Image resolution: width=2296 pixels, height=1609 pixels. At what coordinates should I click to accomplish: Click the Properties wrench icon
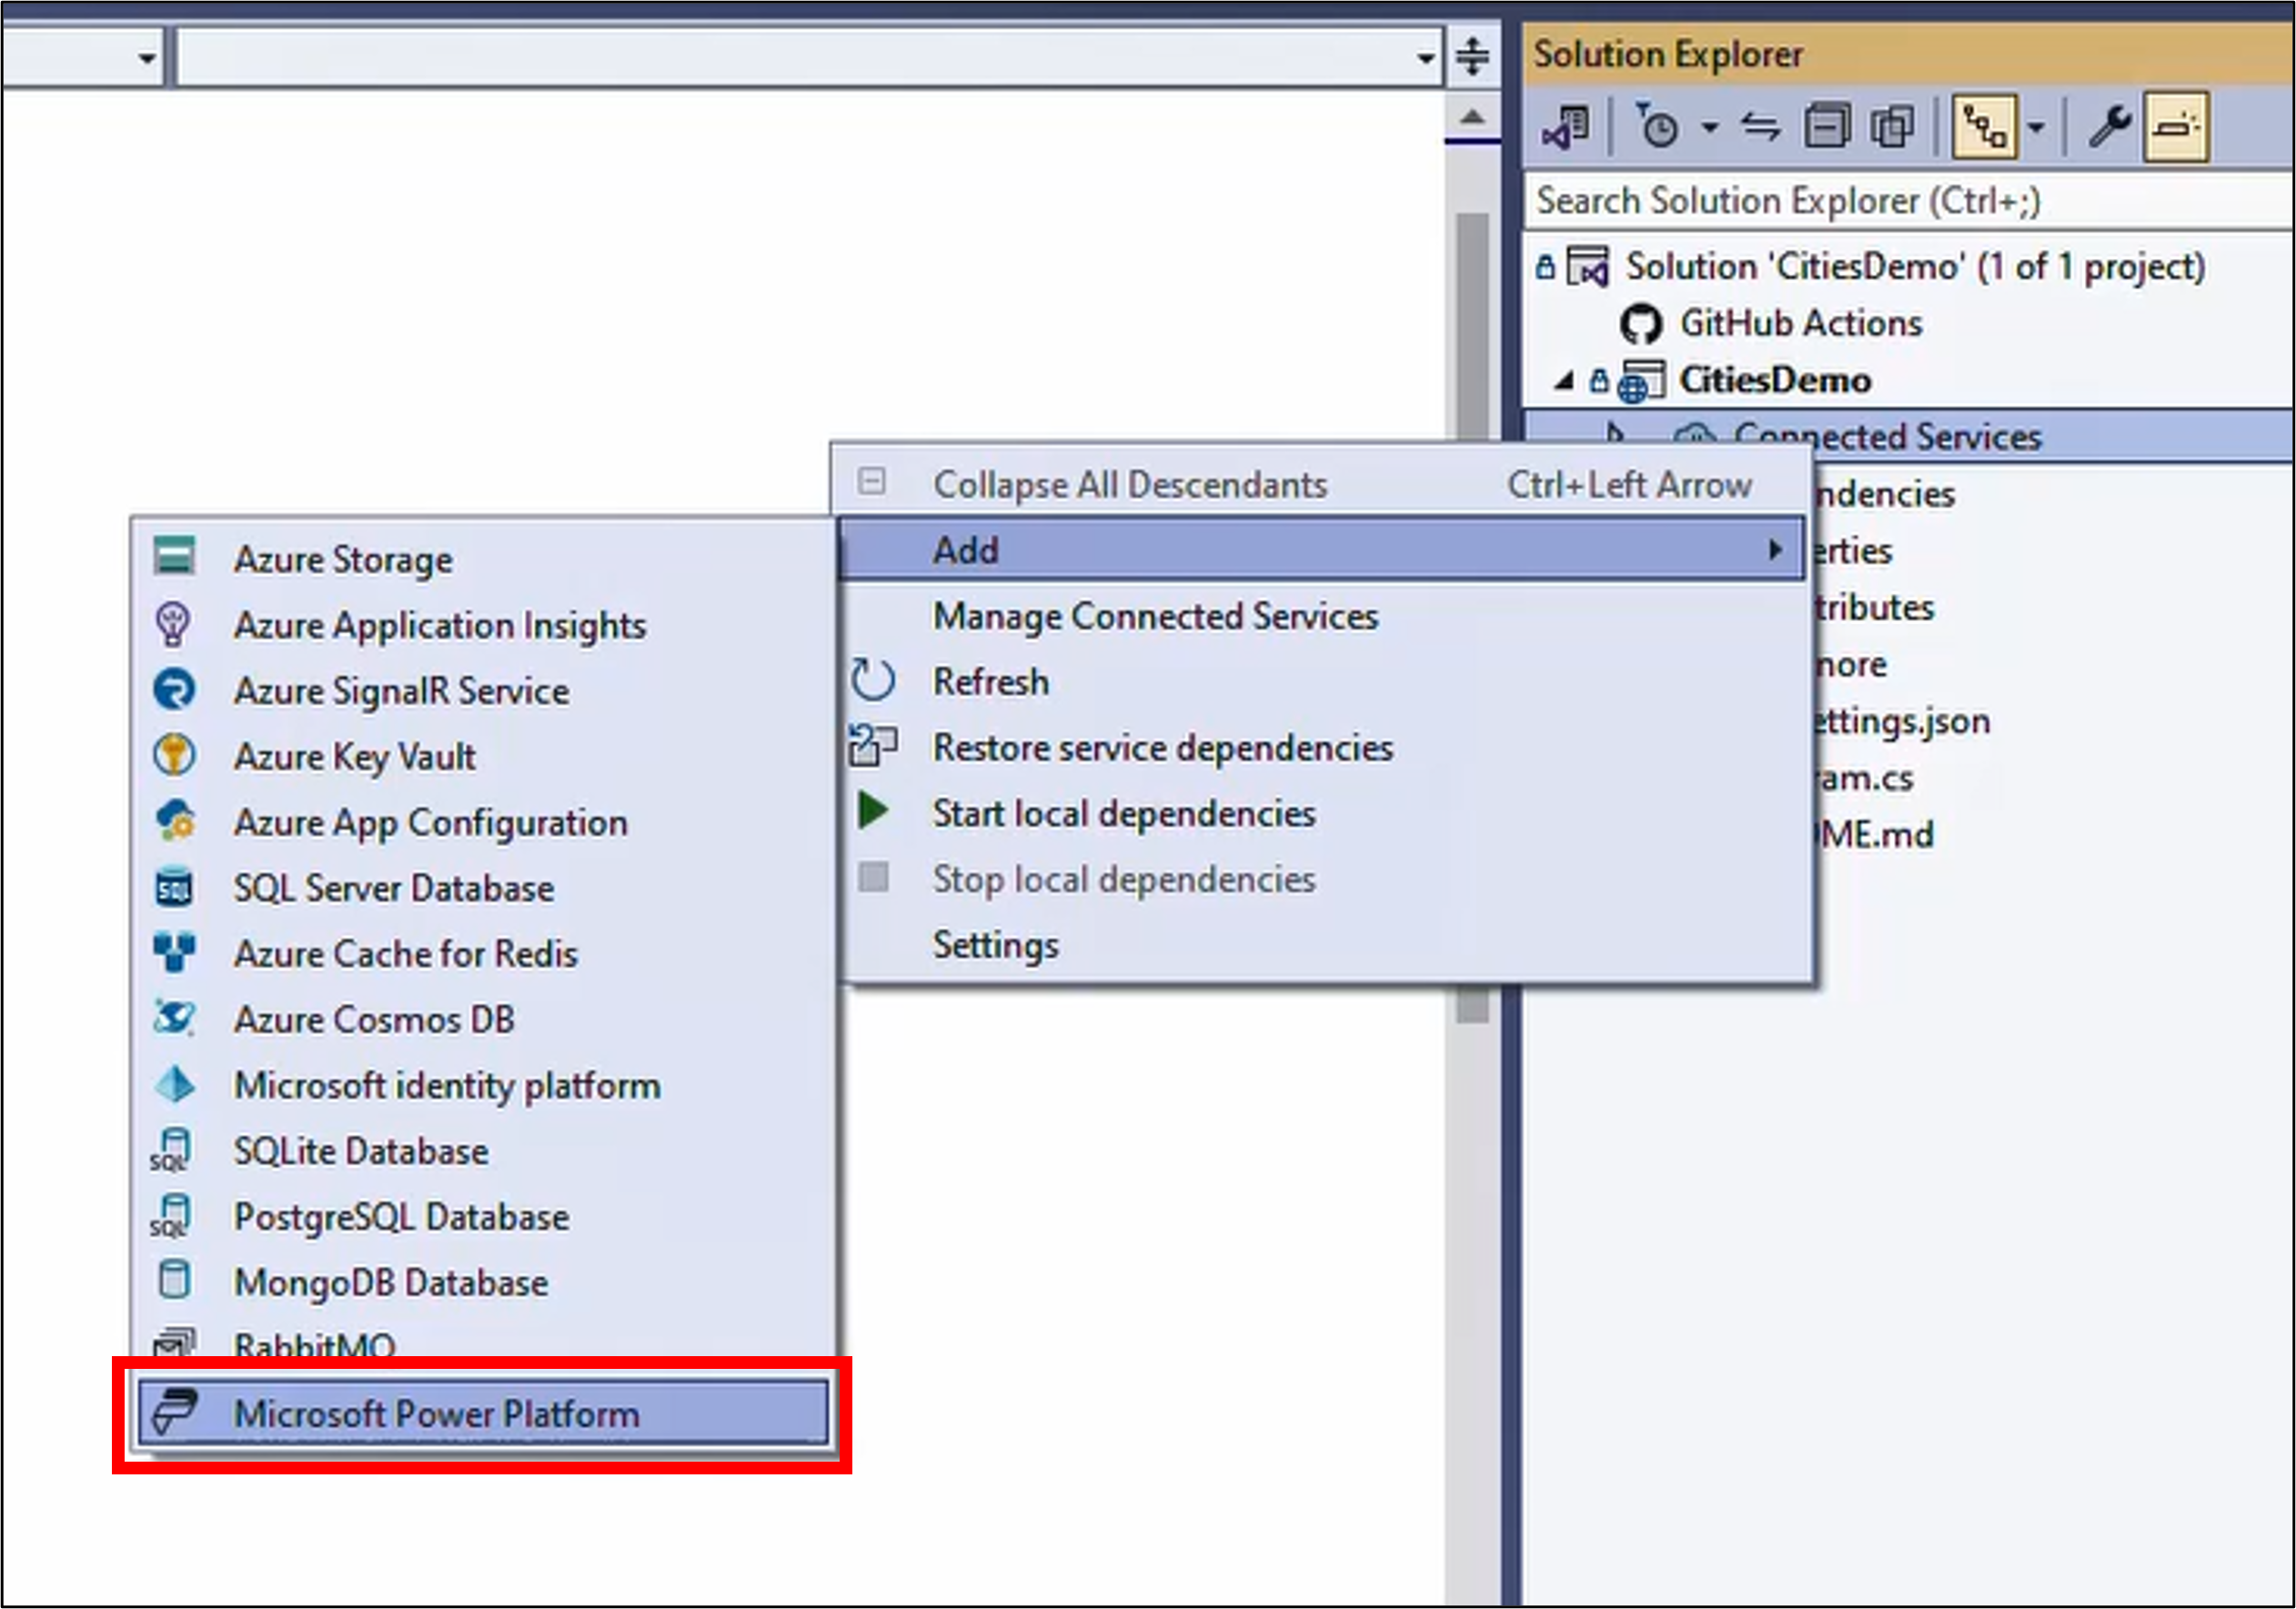pyautogui.click(x=2109, y=127)
